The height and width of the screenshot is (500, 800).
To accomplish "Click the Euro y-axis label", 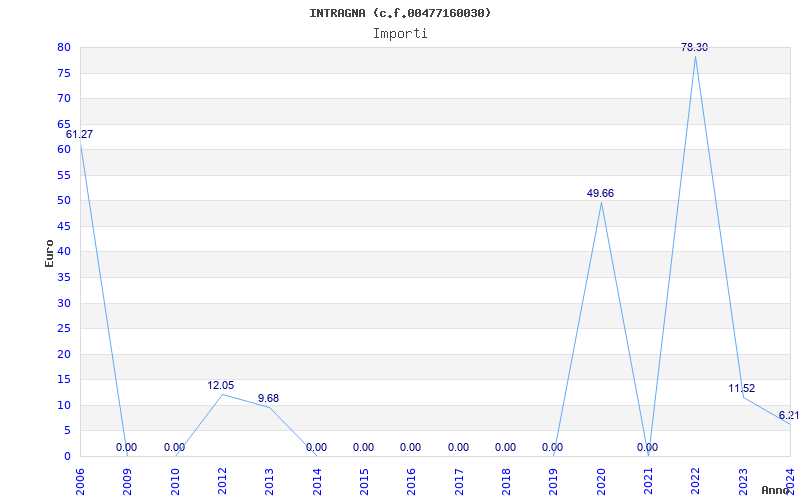I will pyautogui.click(x=49, y=253).
